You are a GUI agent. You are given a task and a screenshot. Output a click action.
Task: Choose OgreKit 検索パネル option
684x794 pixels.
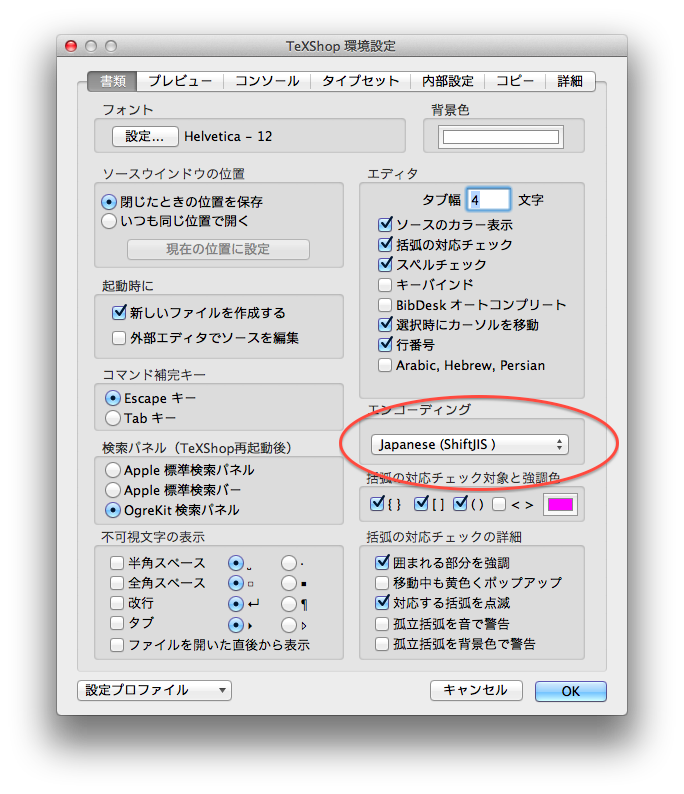[113, 510]
